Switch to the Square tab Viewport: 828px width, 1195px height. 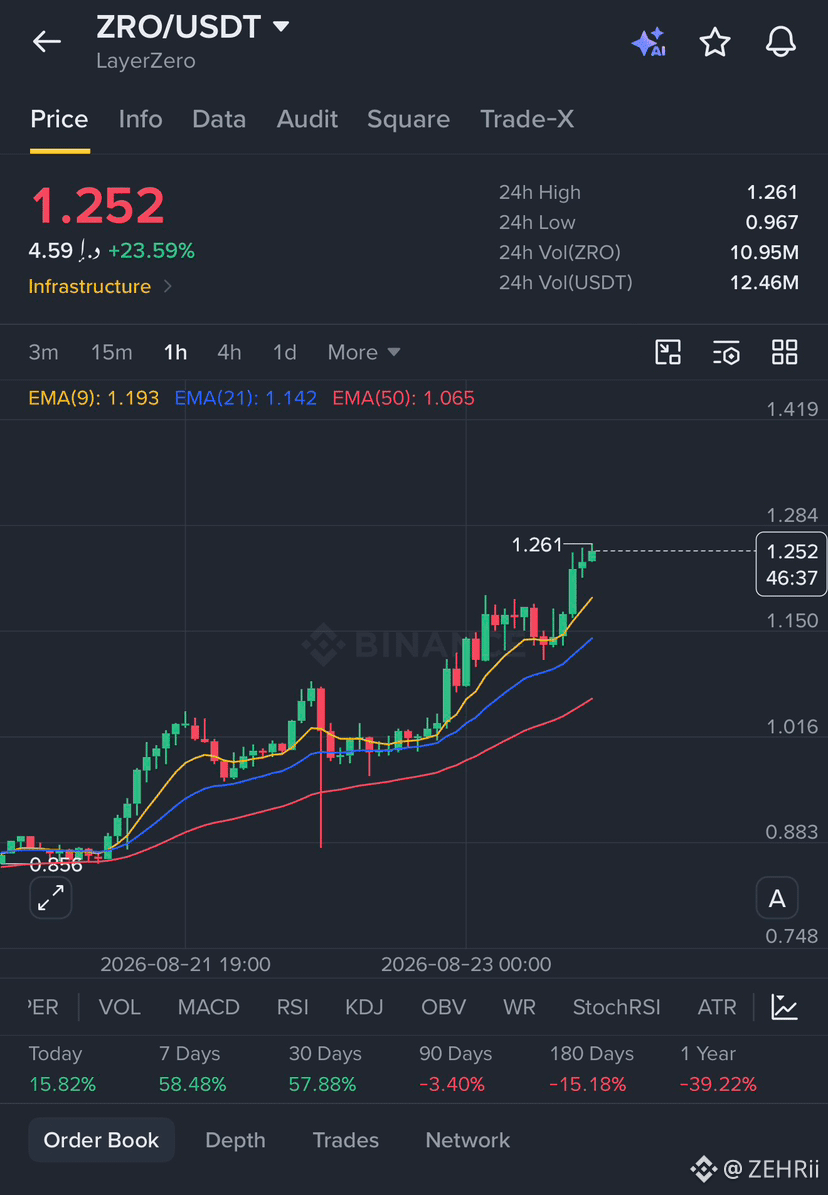(409, 119)
